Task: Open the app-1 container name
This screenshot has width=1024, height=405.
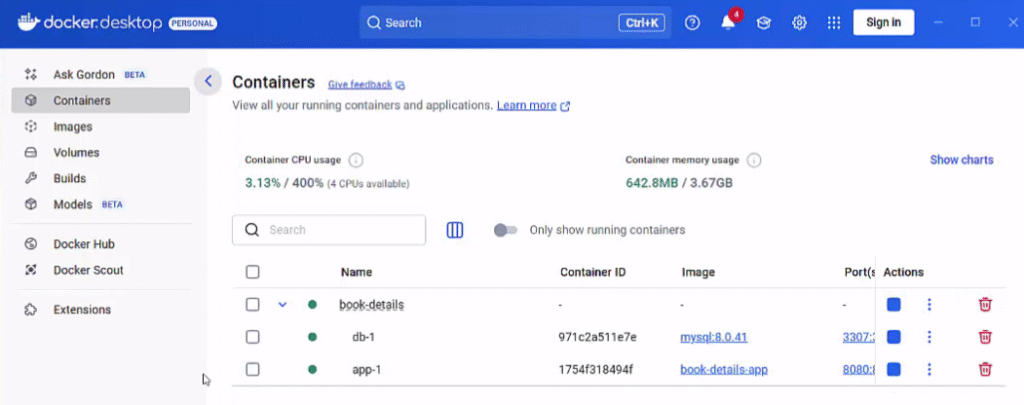Action: [366, 370]
